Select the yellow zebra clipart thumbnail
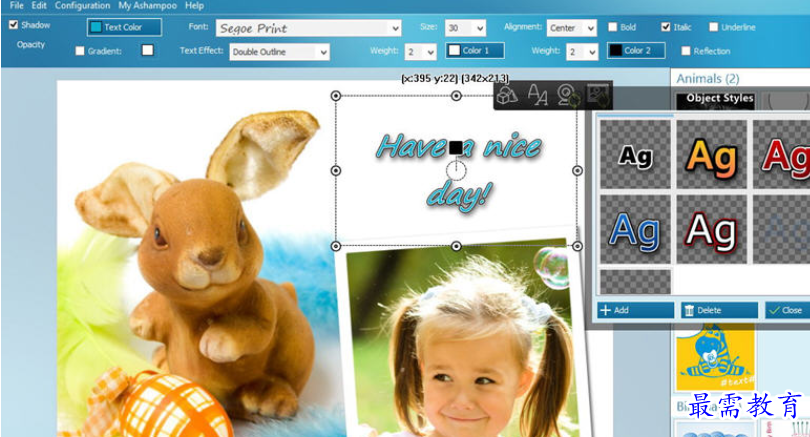Image resolution: width=810 pixels, height=437 pixels. click(x=714, y=357)
